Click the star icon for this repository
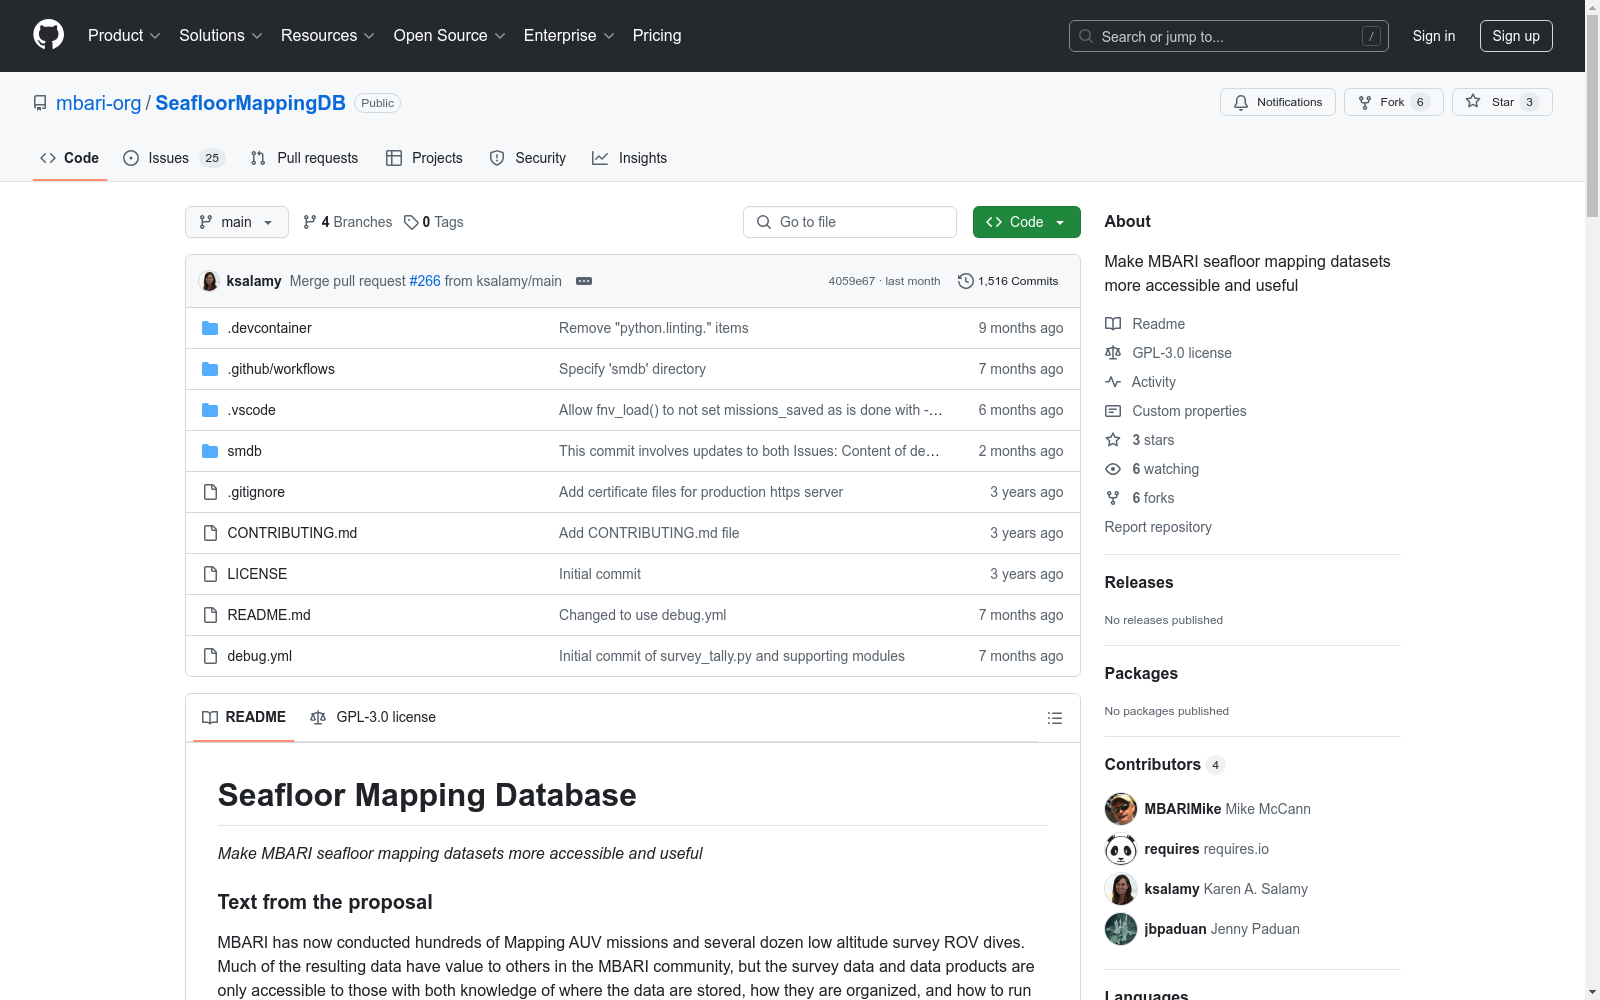The height and width of the screenshot is (1000, 1600). pyautogui.click(x=1473, y=101)
